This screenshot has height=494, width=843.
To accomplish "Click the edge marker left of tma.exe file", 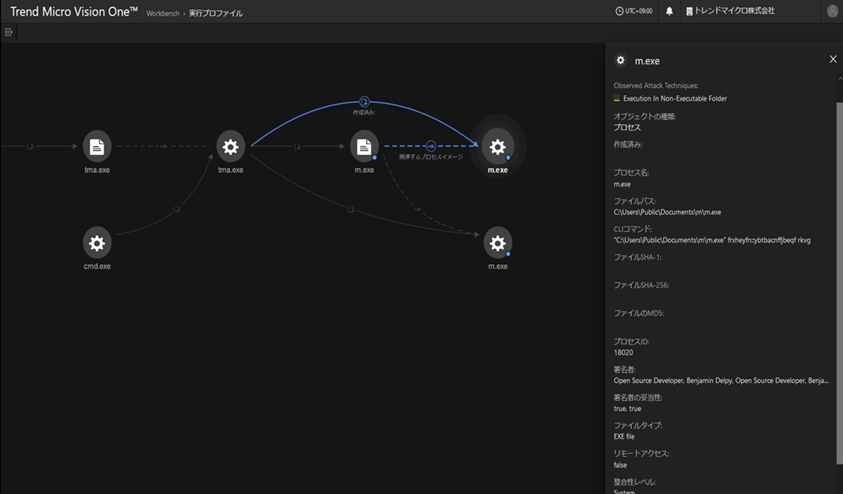I will point(30,146).
